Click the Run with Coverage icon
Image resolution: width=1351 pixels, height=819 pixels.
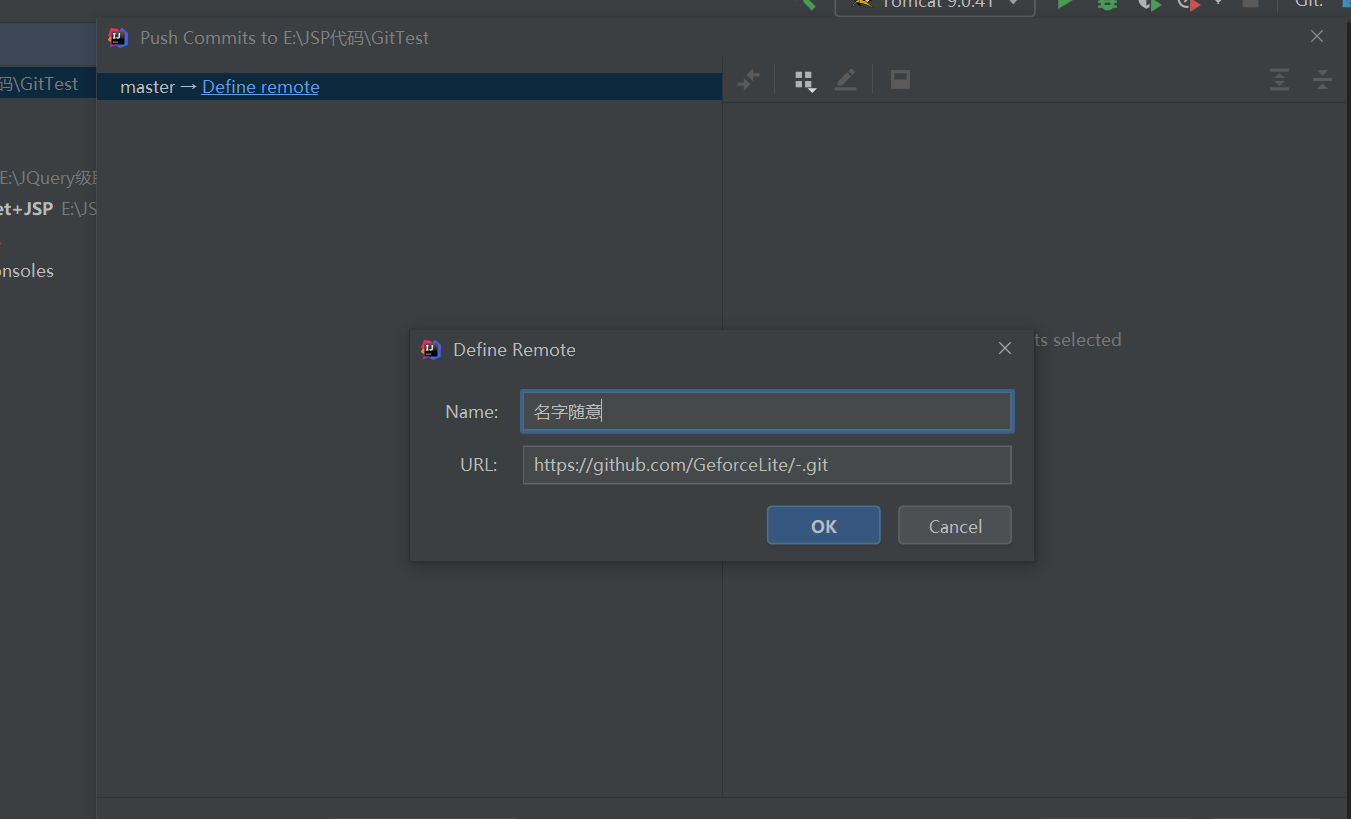[1149, 4]
